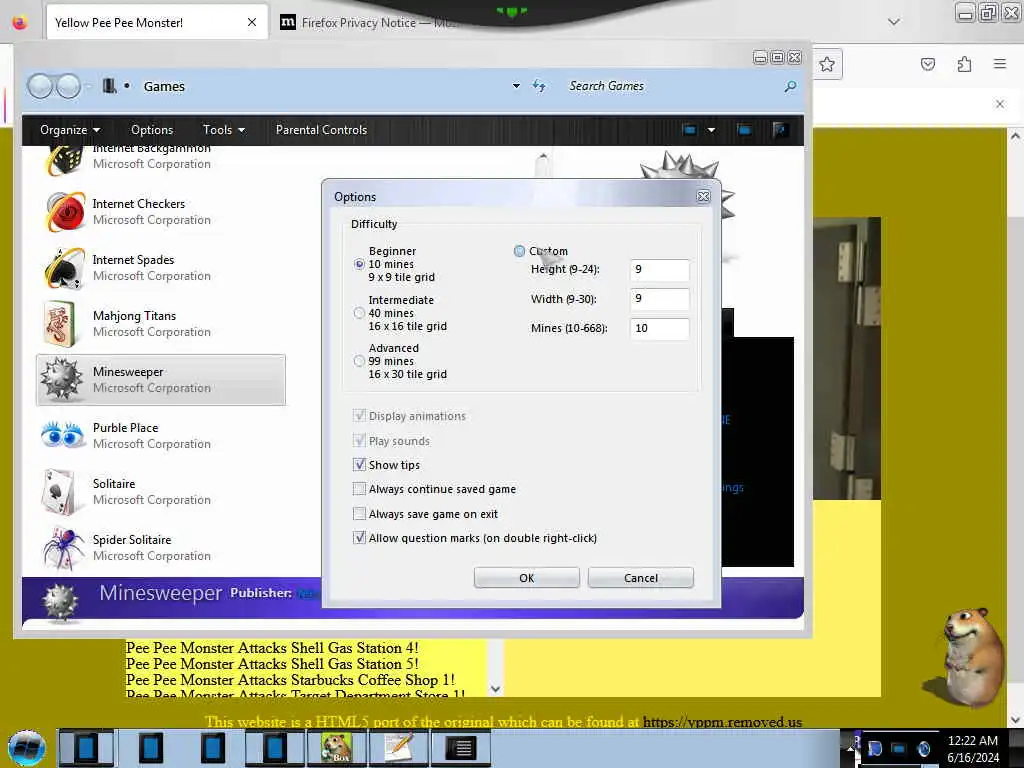Select Beginner difficulty radio button
1024x768 pixels.
tap(359, 264)
